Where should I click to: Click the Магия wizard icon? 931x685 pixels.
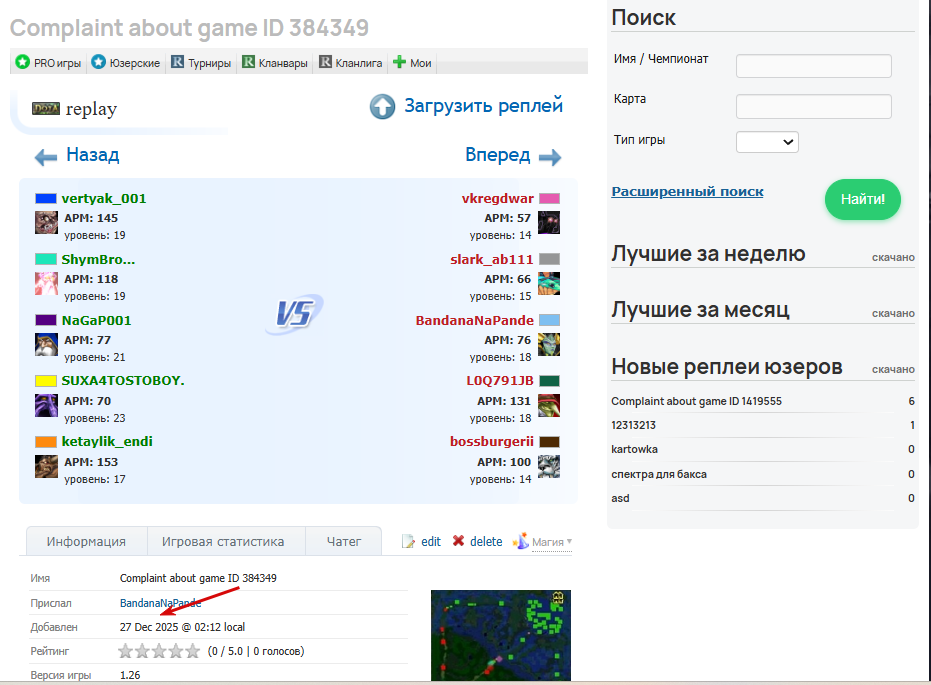pyautogui.click(x=521, y=541)
